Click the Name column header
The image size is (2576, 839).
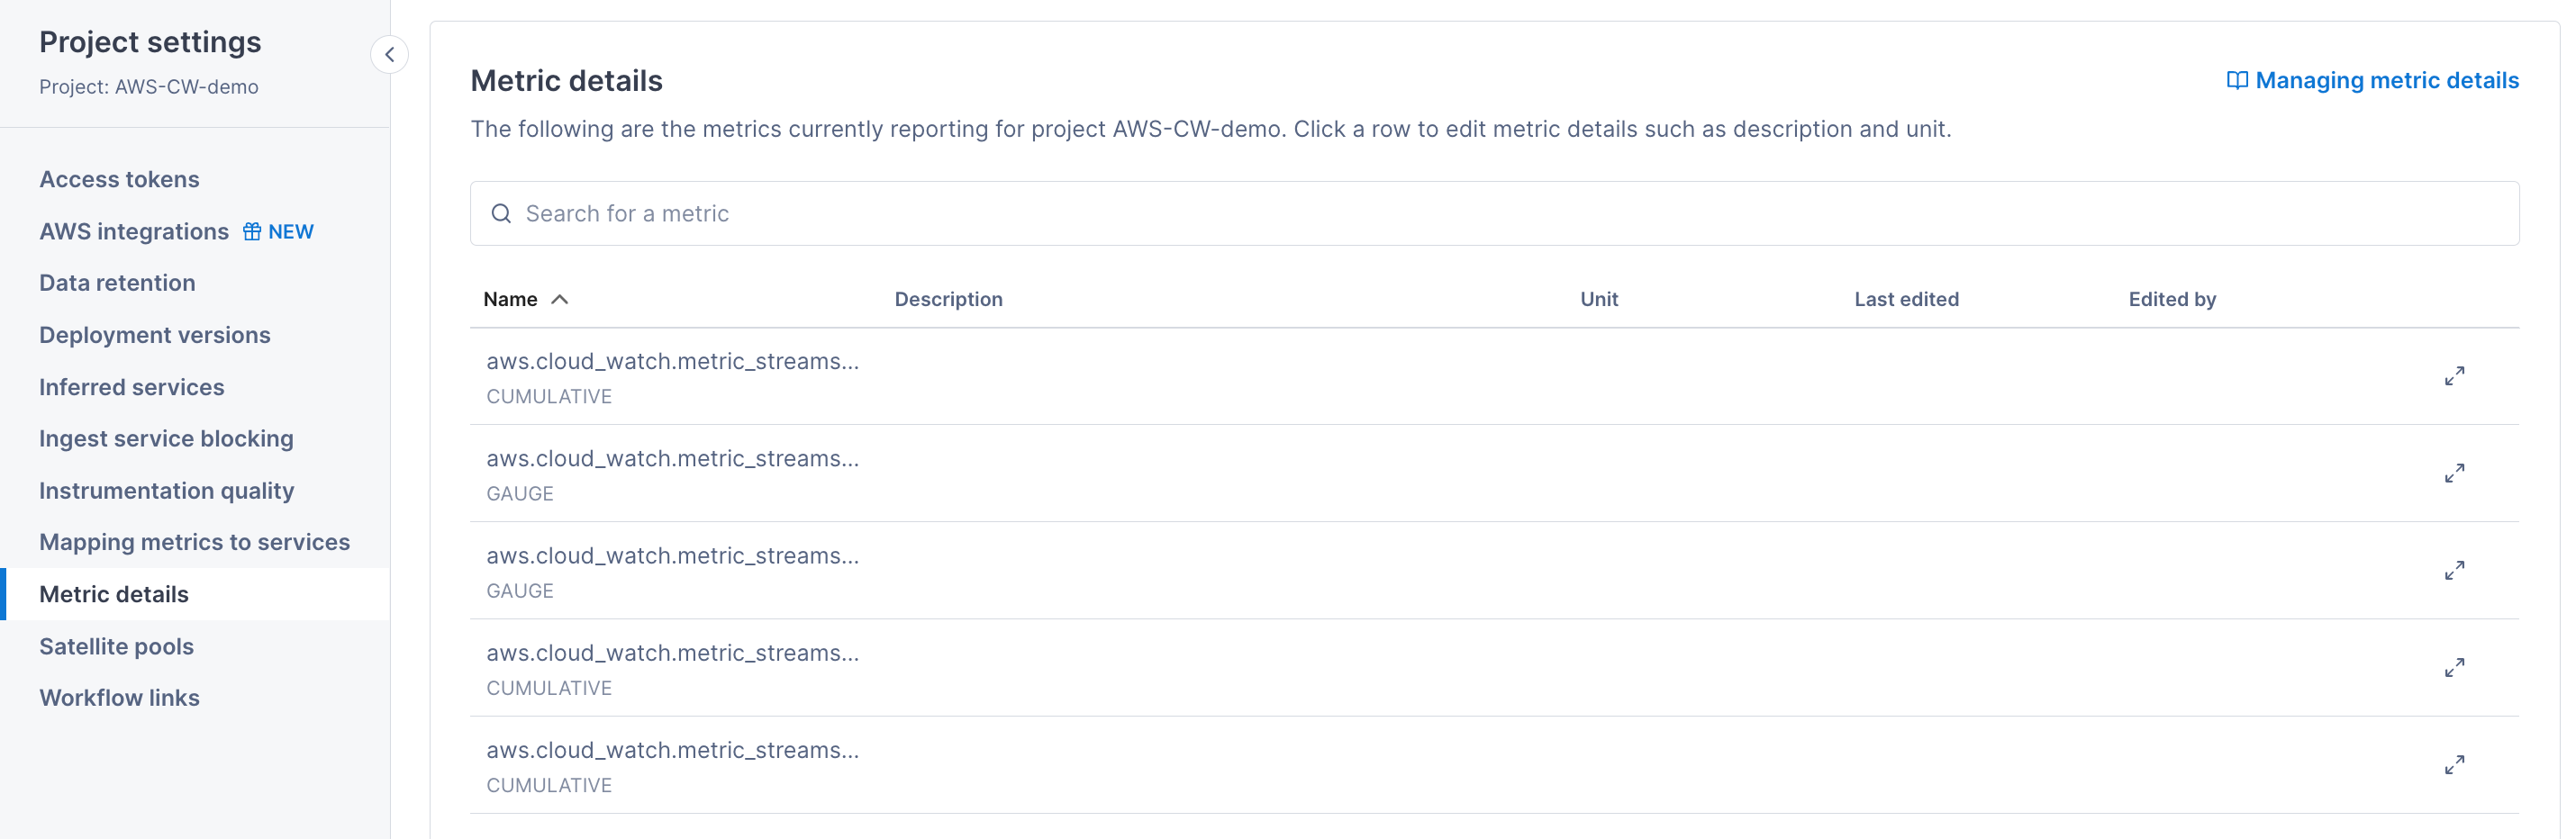point(510,299)
